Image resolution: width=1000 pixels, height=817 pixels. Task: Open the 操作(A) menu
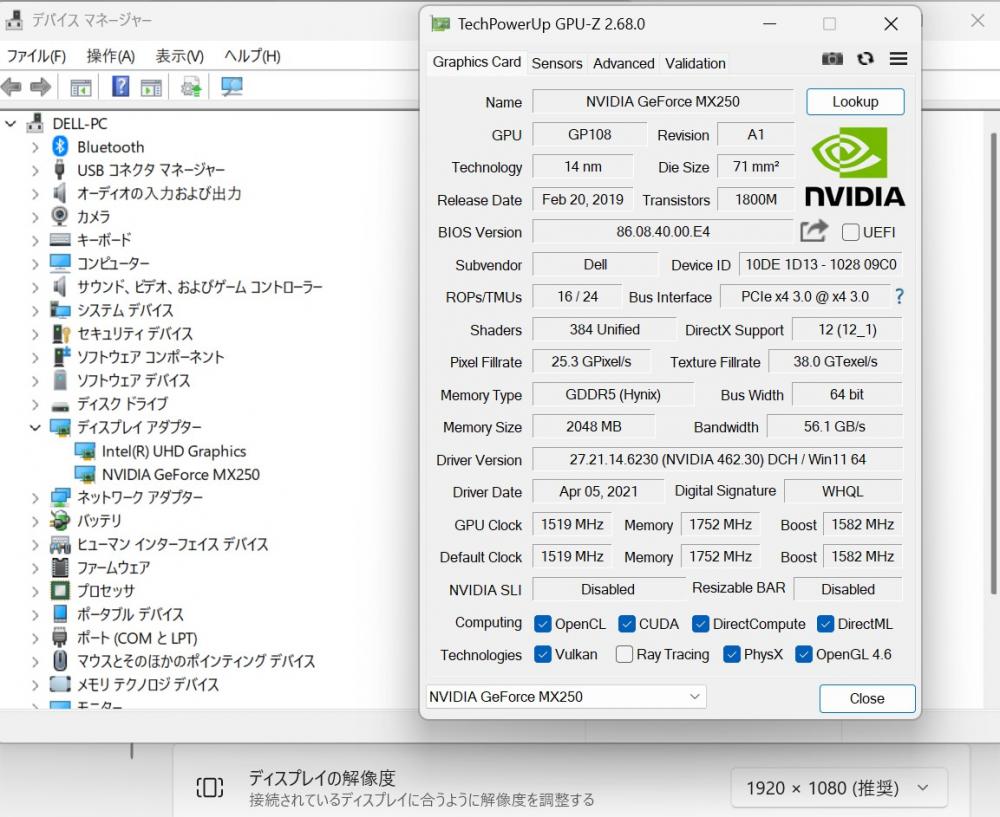tap(110, 56)
